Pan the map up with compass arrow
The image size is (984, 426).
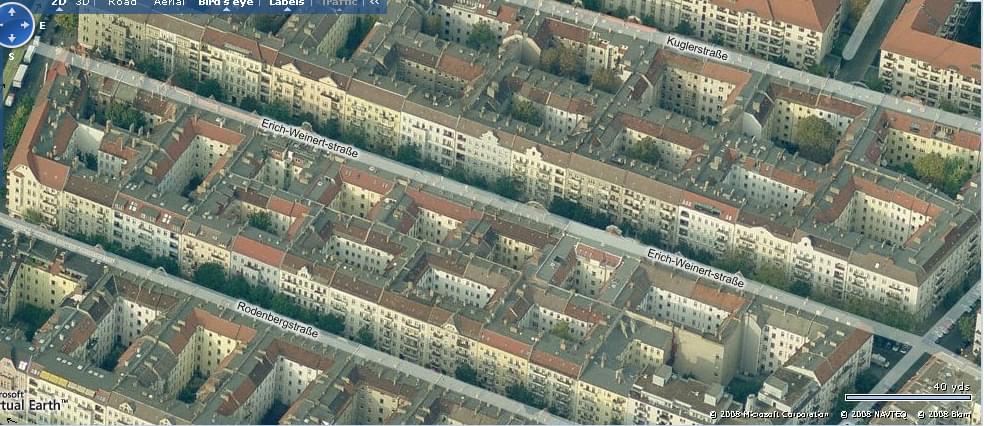[x=14, y=13]
